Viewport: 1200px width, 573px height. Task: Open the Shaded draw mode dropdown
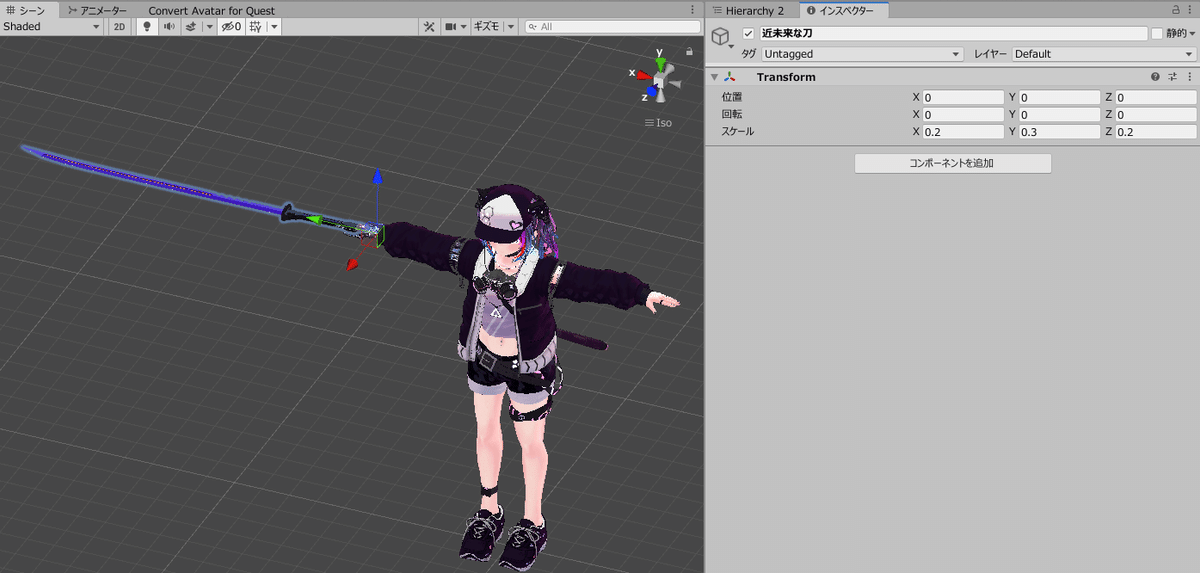[x=52, y=27]
